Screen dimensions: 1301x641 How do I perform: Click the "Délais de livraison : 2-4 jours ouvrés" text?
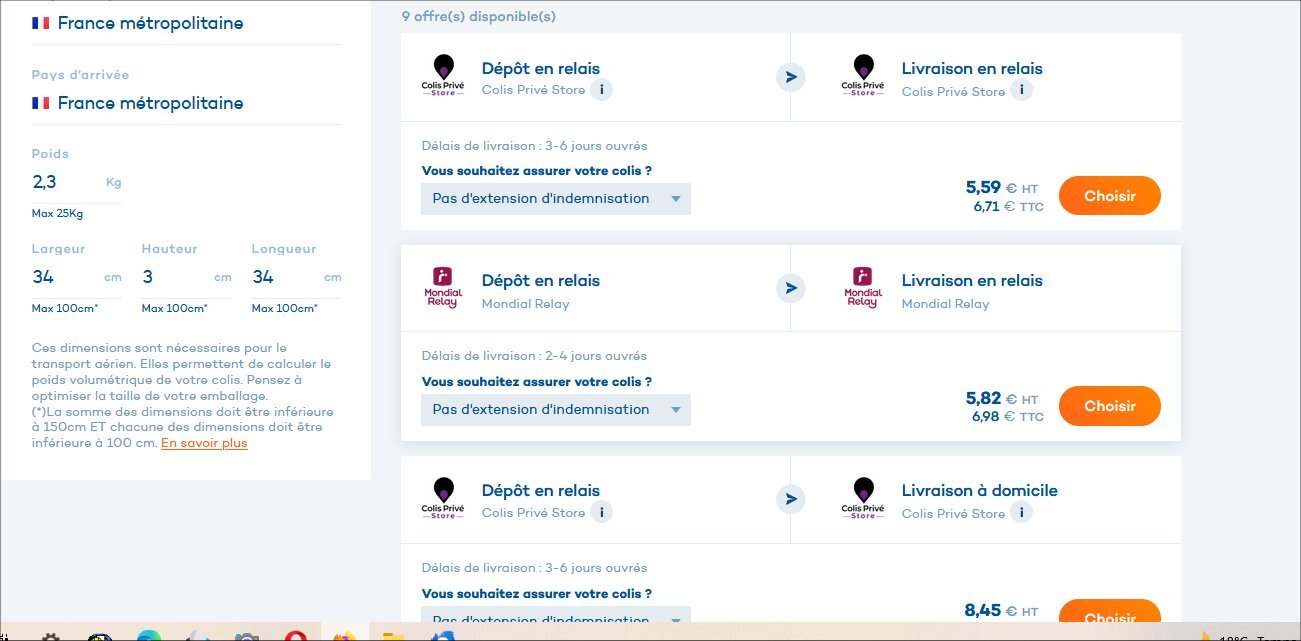[534, 356]
